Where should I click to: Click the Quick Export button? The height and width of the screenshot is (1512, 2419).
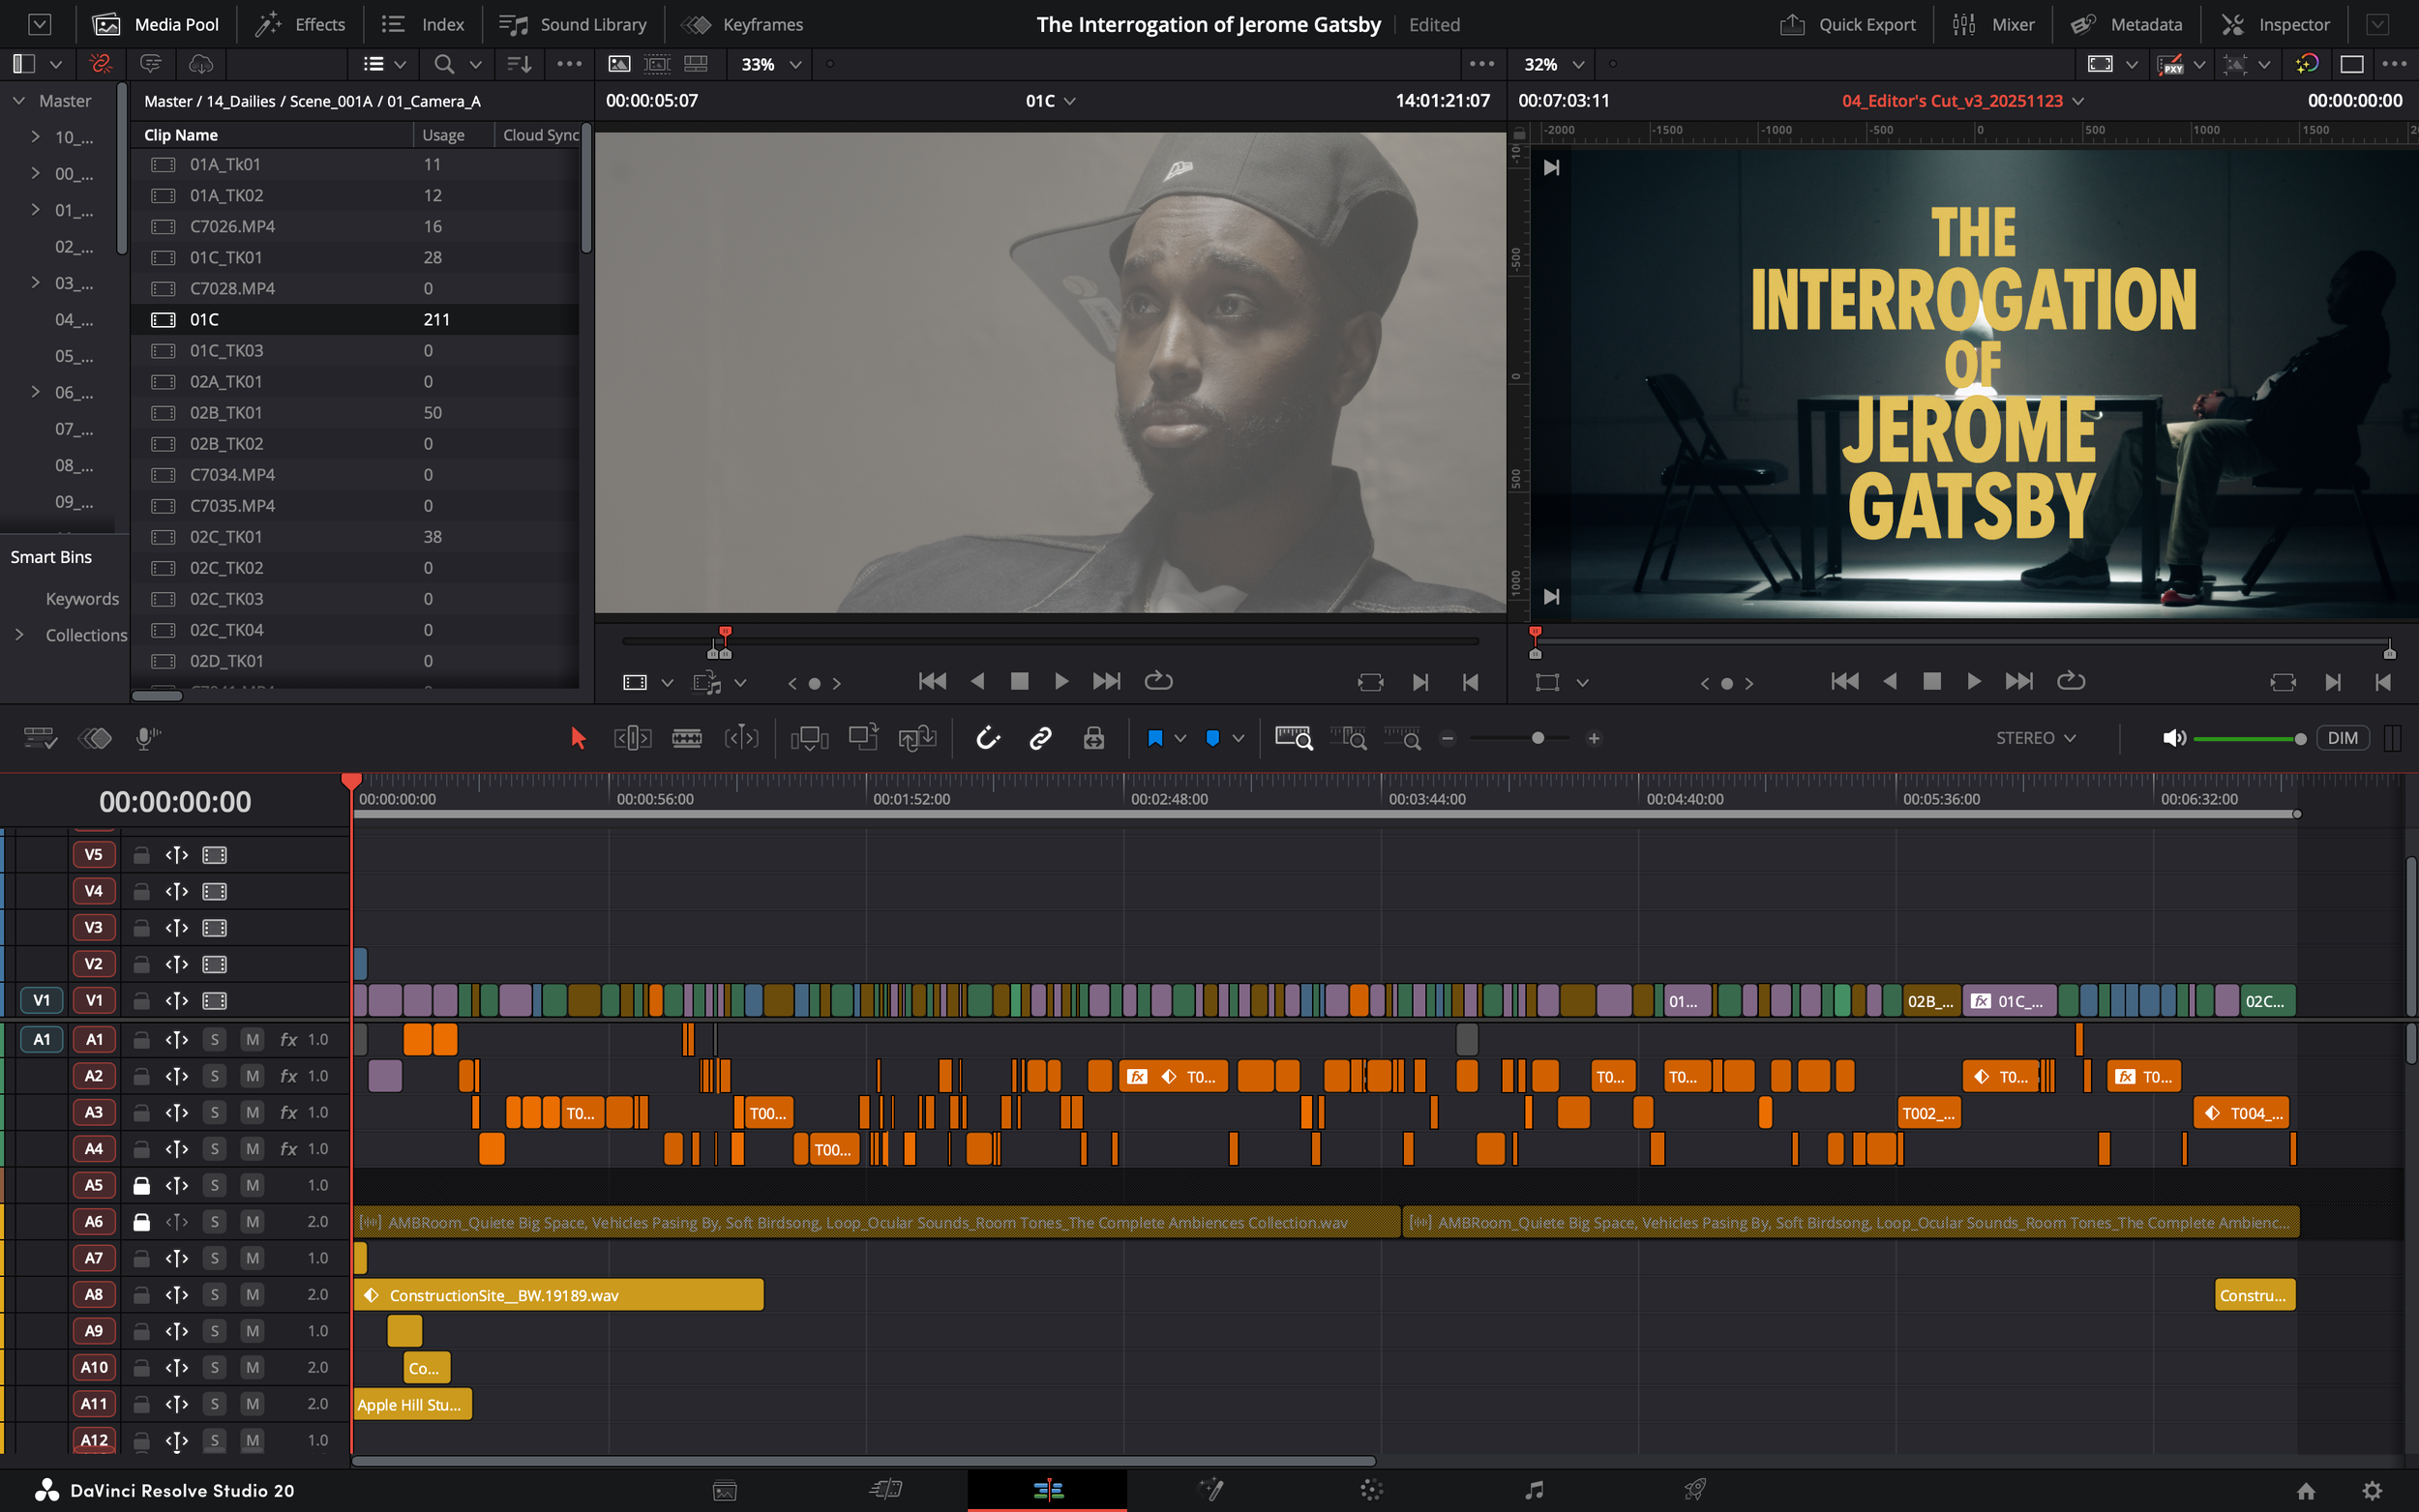coord(1849,24)
